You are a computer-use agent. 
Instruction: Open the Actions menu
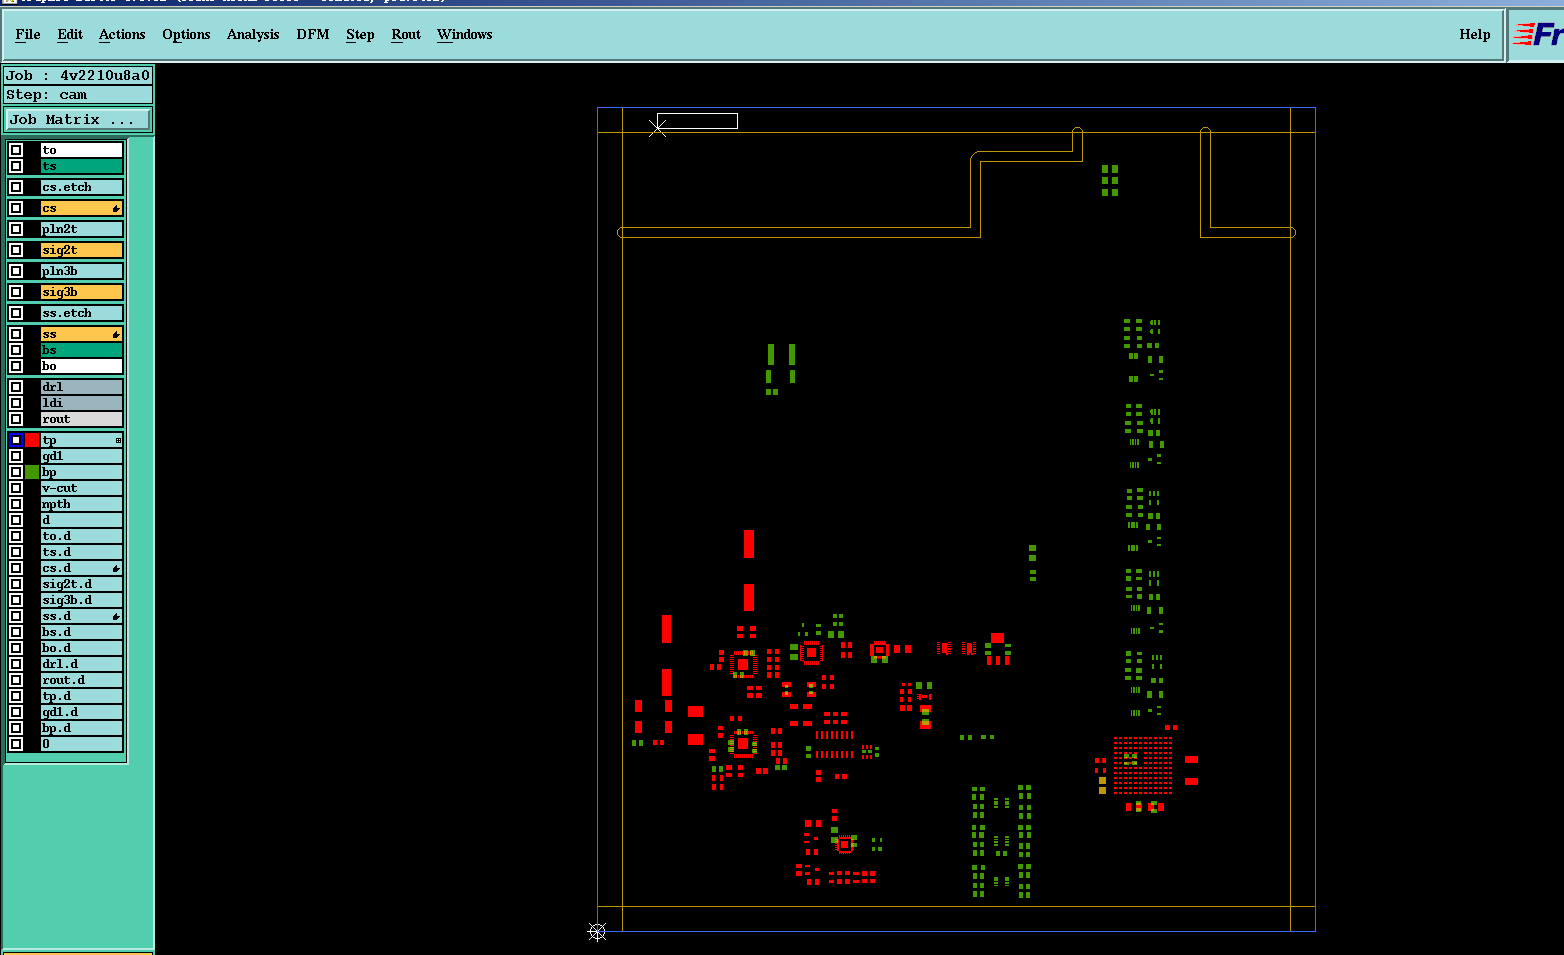point(122,34)
